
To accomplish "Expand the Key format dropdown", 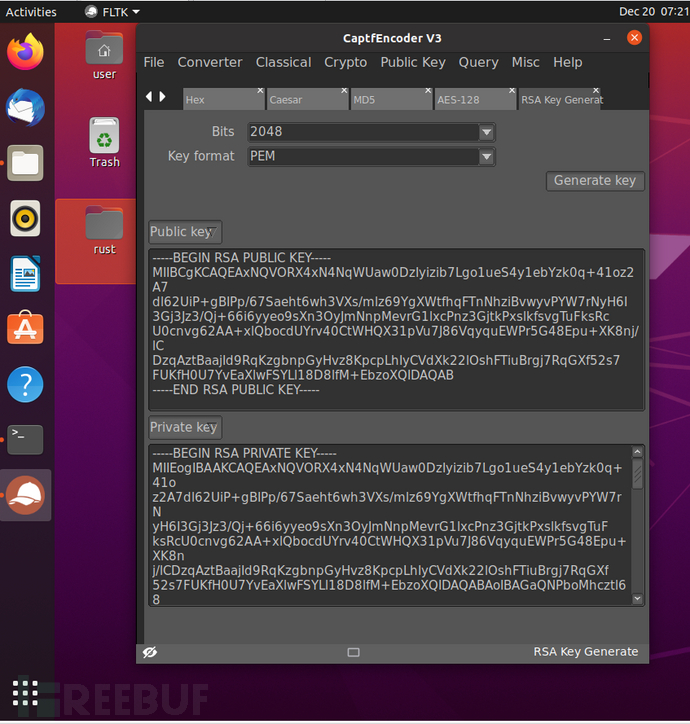I will click(486, 157).
